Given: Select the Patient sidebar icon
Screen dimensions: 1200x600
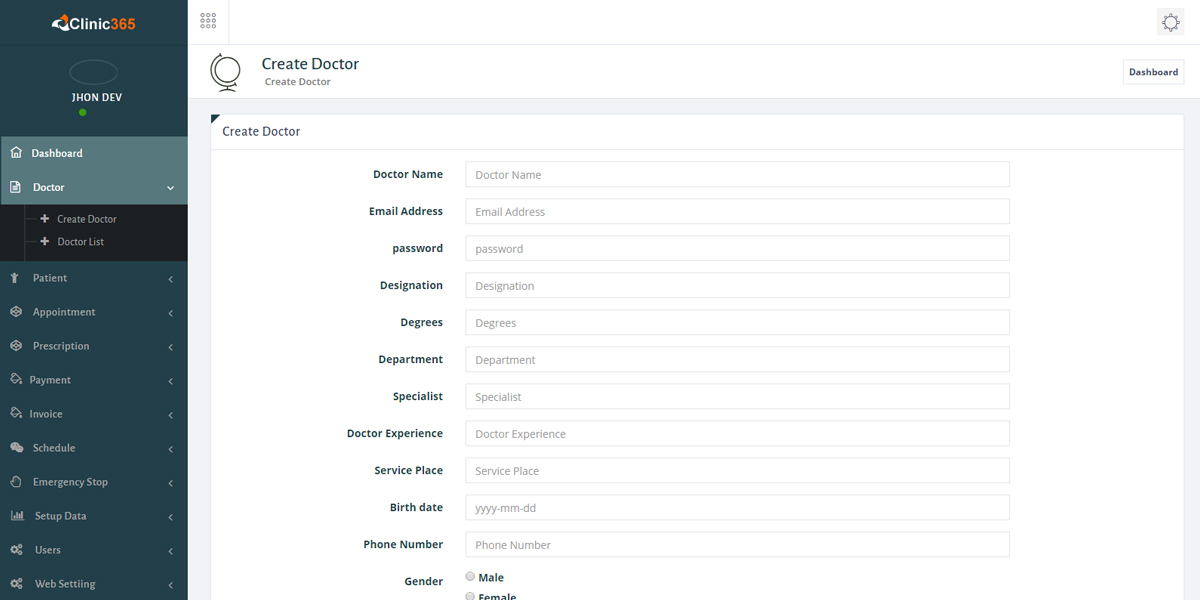Looking at the screenshot, I should tap(17, 277).
